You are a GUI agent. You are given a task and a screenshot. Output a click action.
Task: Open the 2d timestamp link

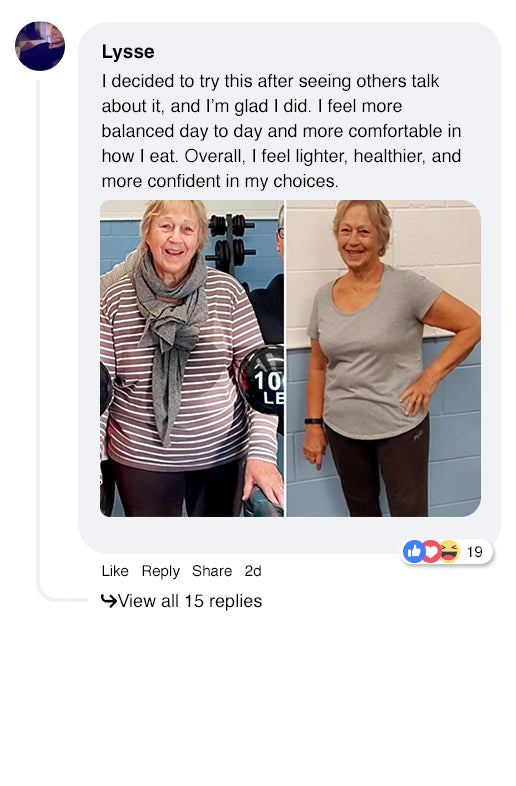click(253, 571)
